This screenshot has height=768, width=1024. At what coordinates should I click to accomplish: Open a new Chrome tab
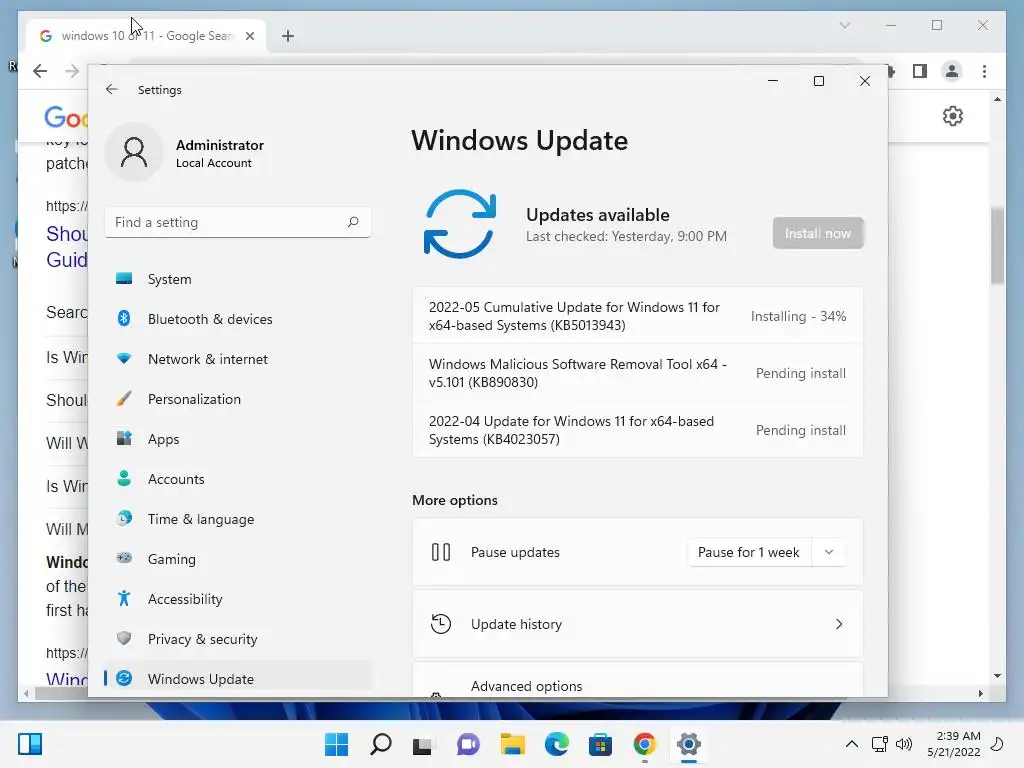pyautogui.click(x=288, y=36)
